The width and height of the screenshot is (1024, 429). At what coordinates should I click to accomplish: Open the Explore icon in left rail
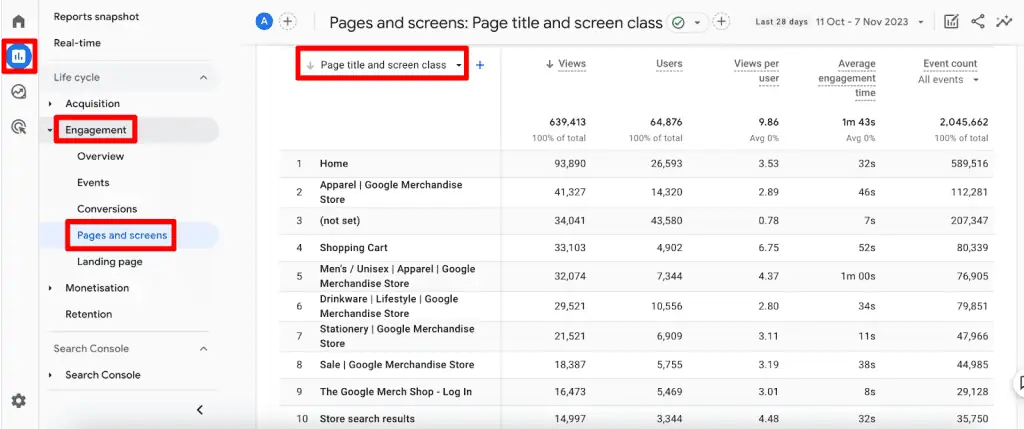19,91
